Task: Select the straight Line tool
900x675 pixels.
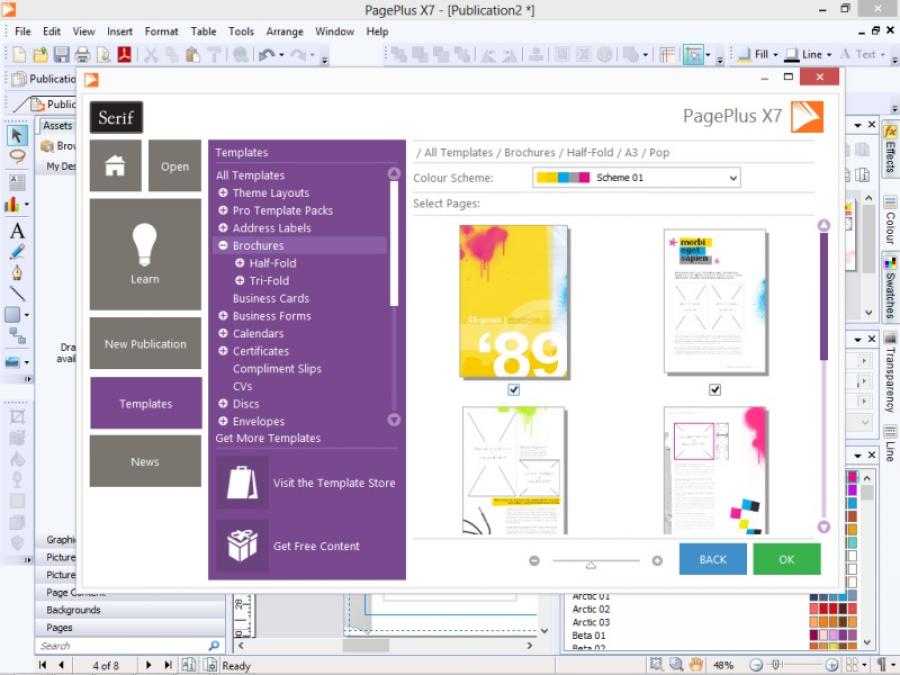Action: tap(17, 293)
